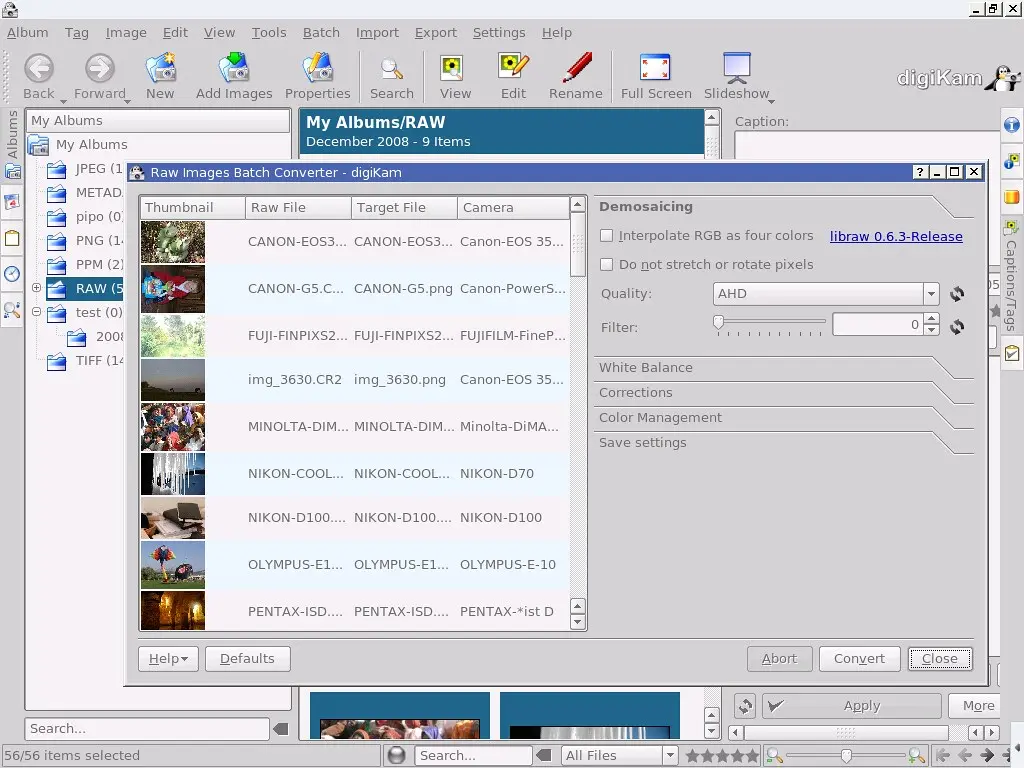This screenshot has height=768, width=1024.
Task: Click the libraw 0.6.3-Release link
Action: (895, 236)
